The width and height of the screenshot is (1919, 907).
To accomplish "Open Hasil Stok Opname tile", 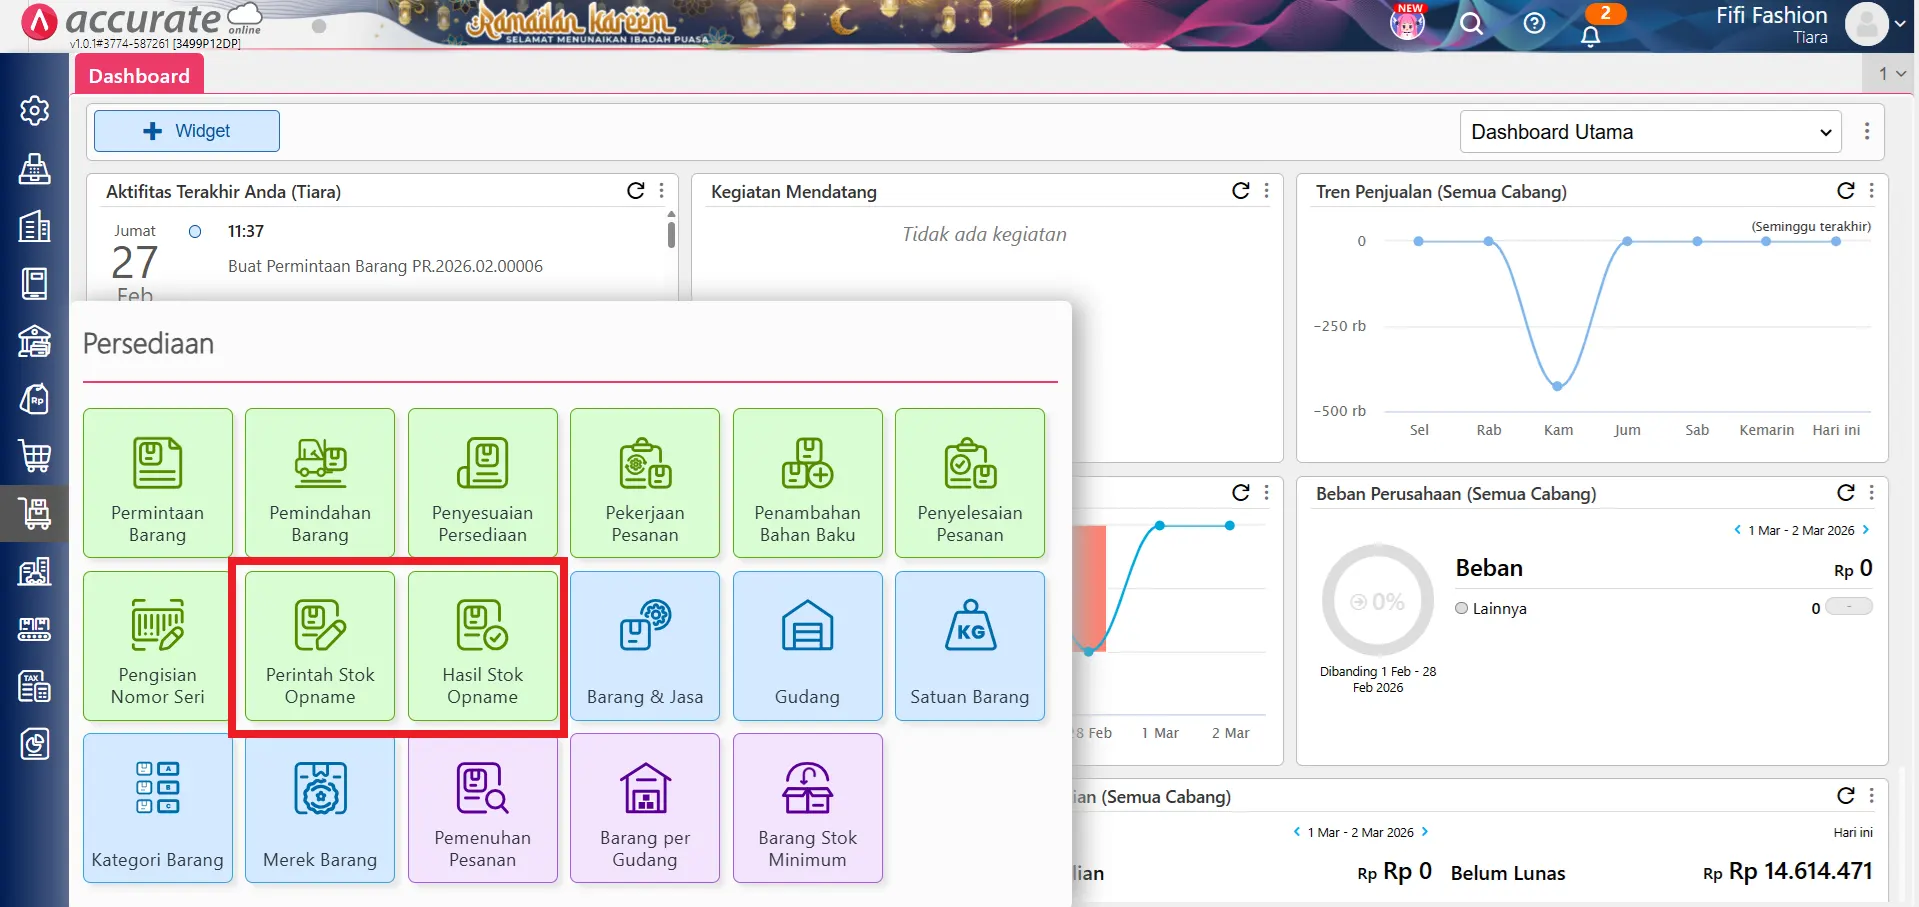I will point(483,646).
